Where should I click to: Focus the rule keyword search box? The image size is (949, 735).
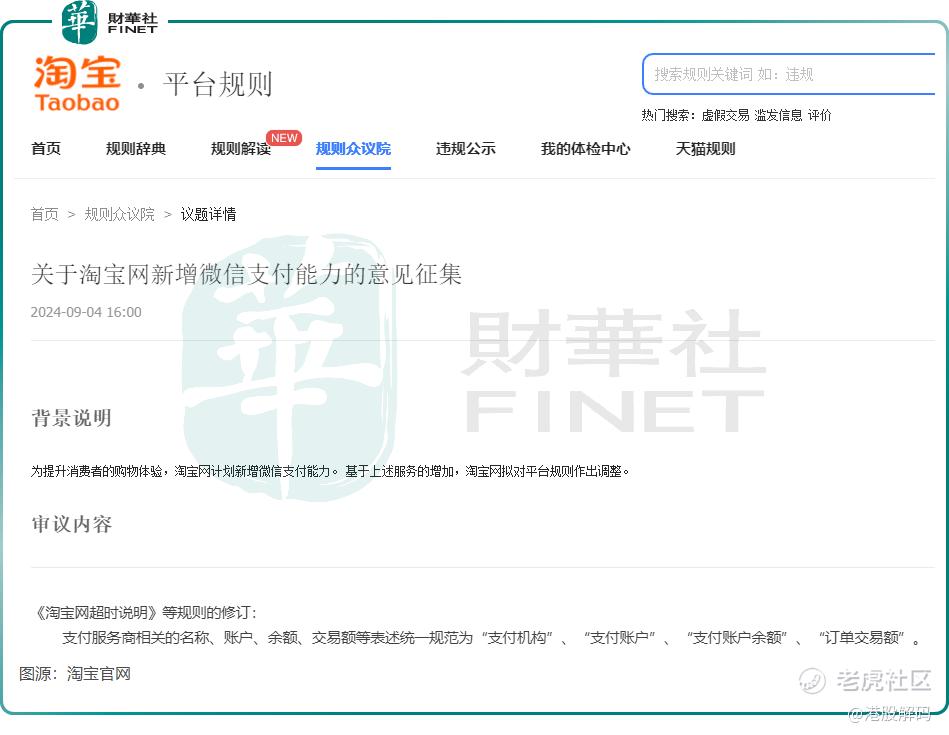789,74
